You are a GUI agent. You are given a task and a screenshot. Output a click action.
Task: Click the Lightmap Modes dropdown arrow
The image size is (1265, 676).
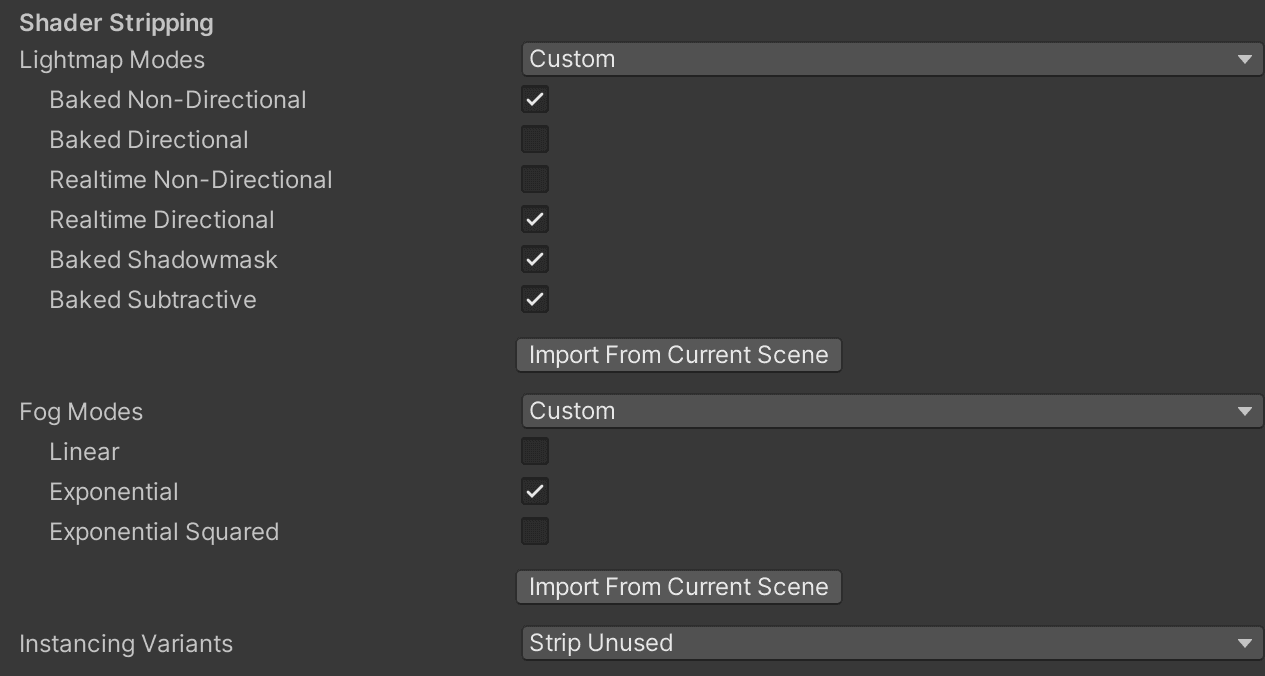coord(1246,59)
